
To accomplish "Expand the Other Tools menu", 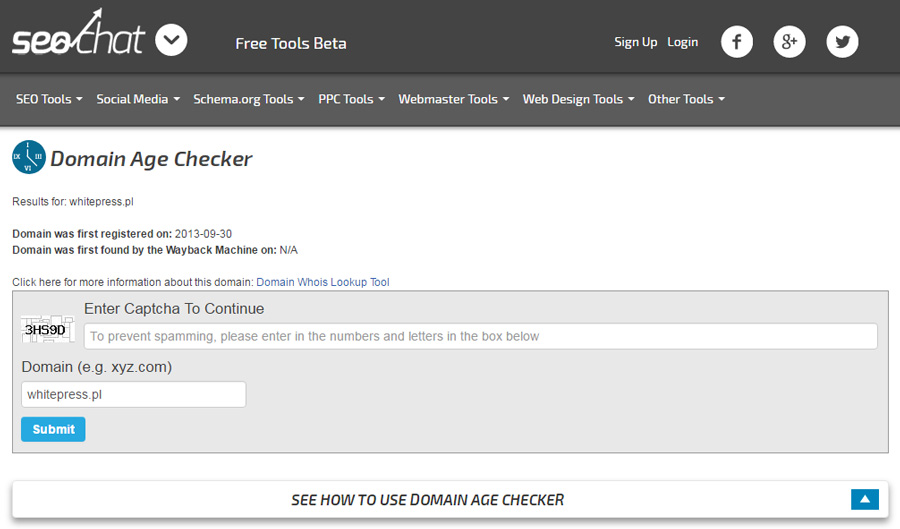I will (686, 99).
